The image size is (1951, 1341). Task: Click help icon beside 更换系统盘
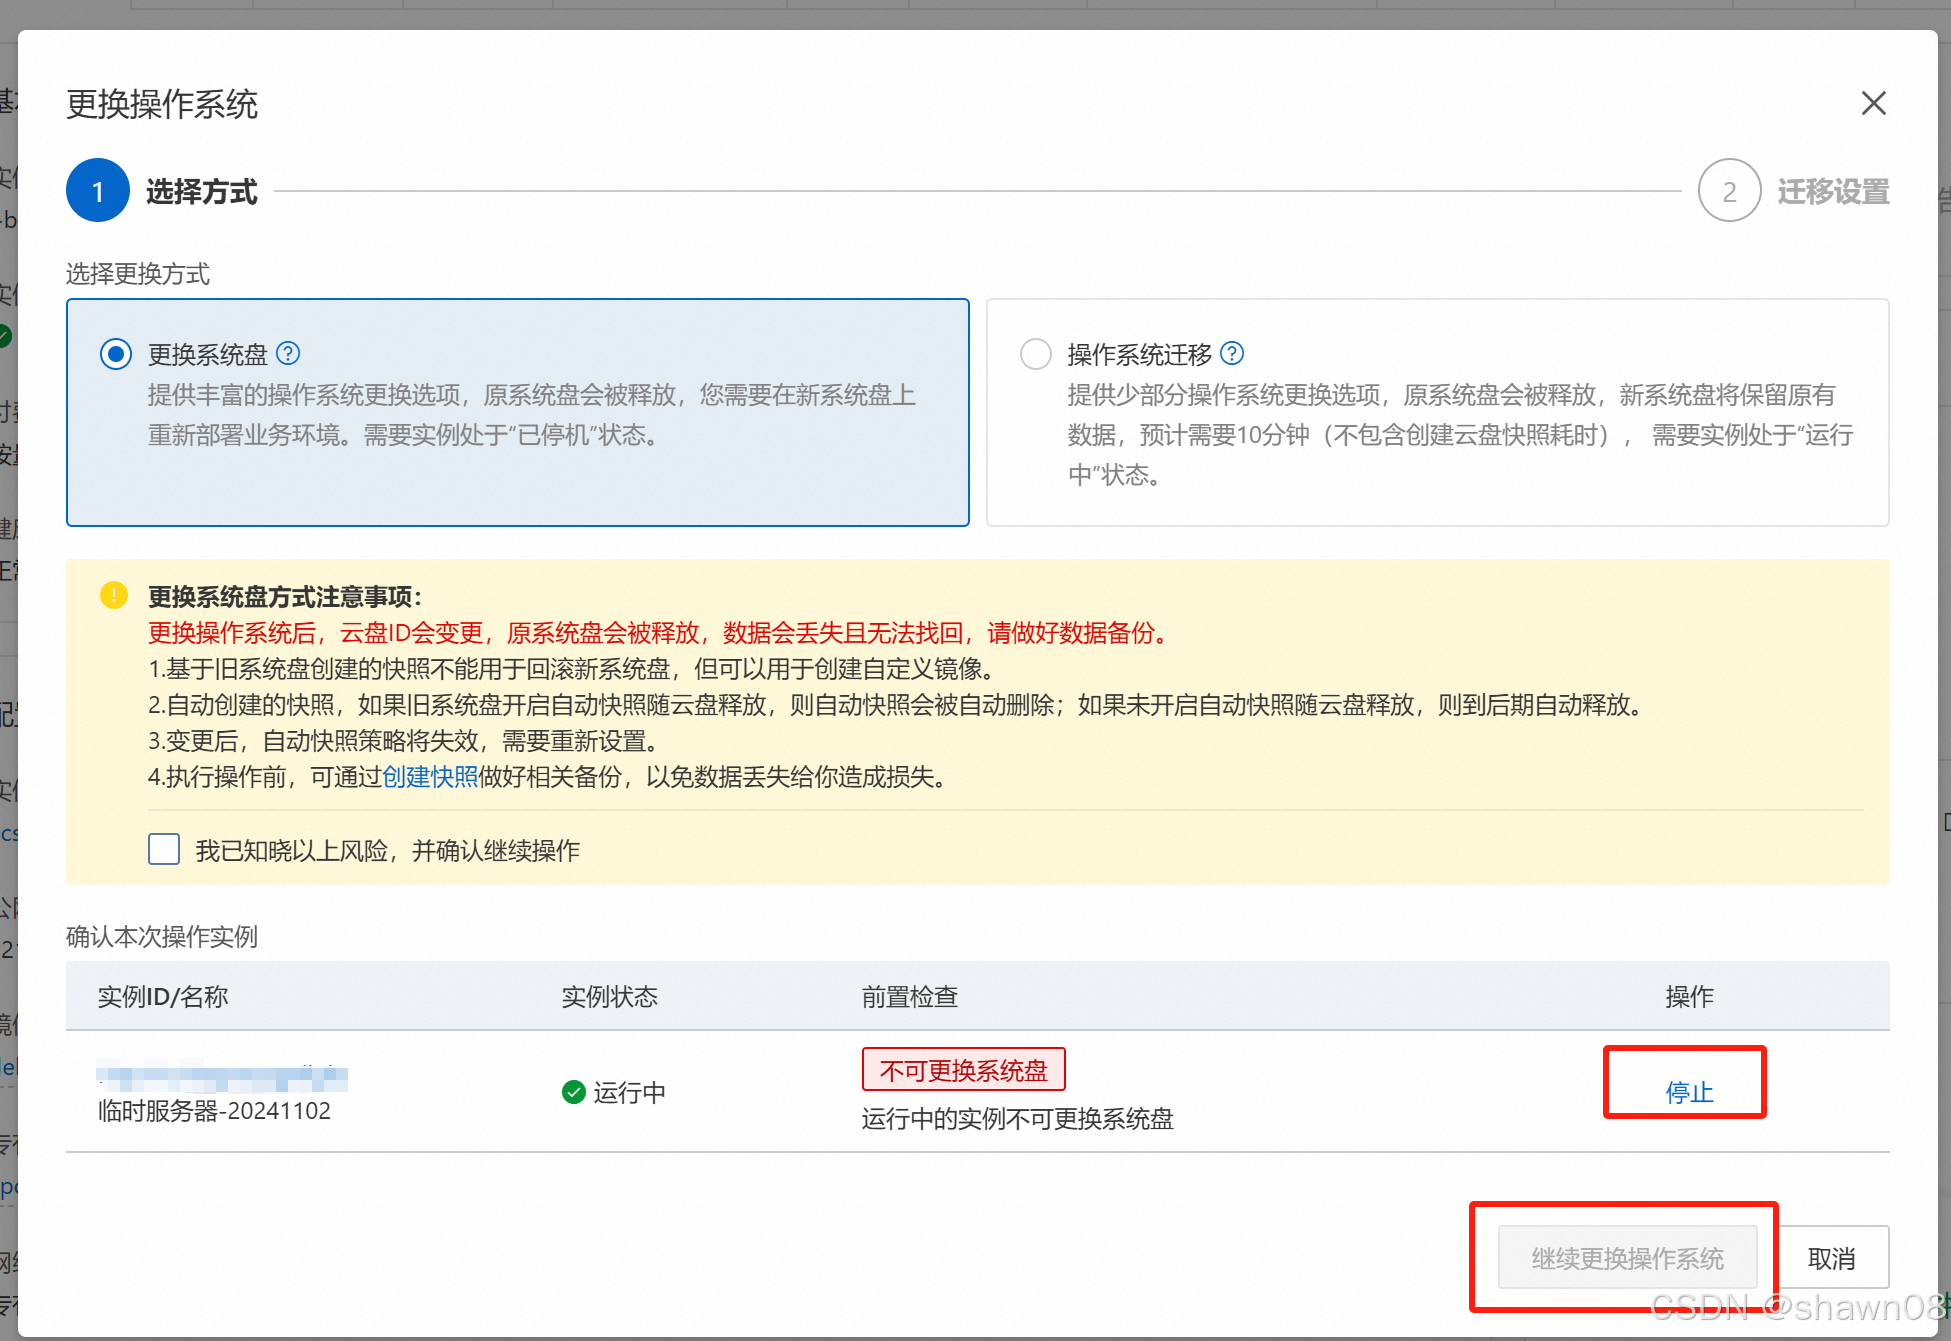288,353
